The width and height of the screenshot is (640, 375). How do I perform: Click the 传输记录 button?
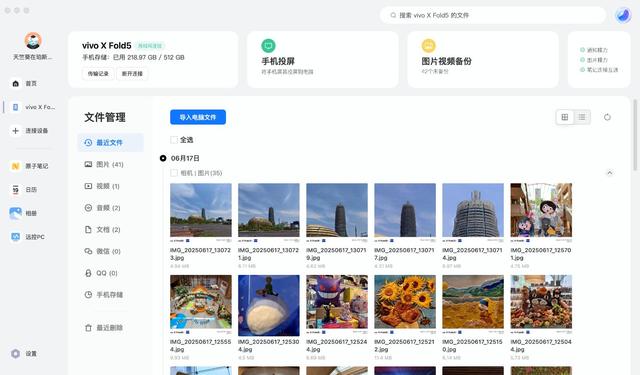click(x=98, y=74)
